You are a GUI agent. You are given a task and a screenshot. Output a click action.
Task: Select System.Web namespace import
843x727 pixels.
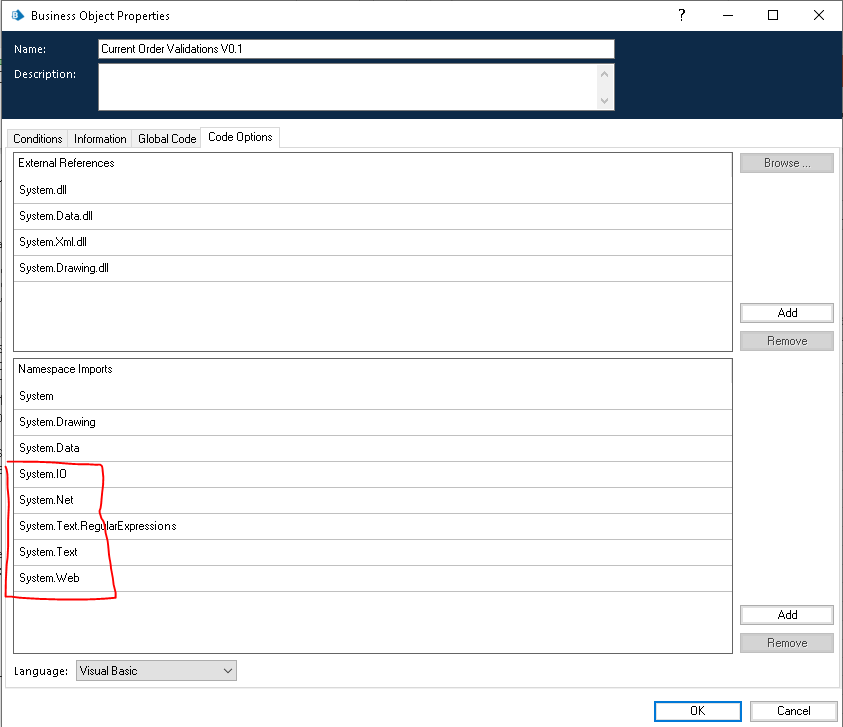(x=373, y=578)
